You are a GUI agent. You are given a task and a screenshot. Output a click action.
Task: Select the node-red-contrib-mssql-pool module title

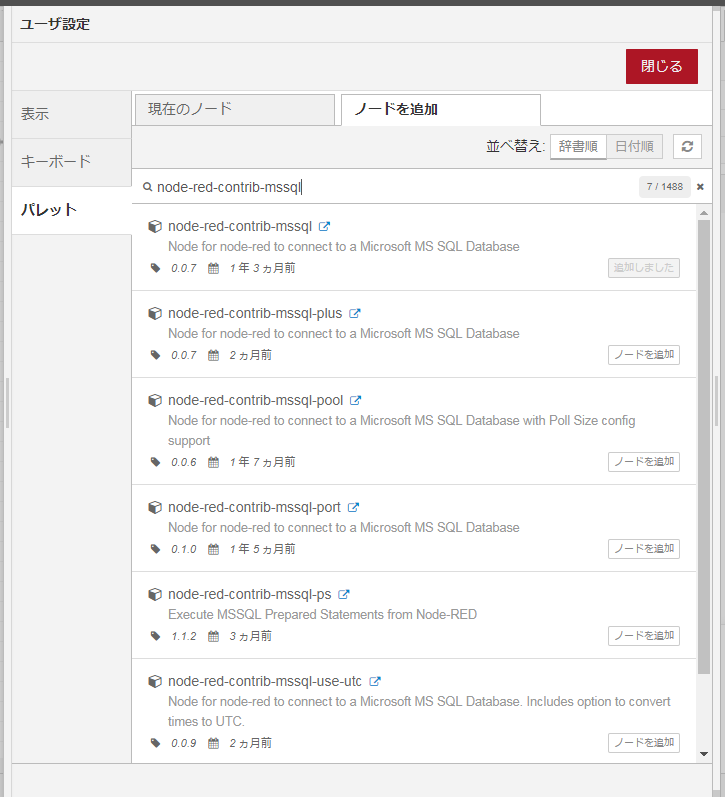256,400
